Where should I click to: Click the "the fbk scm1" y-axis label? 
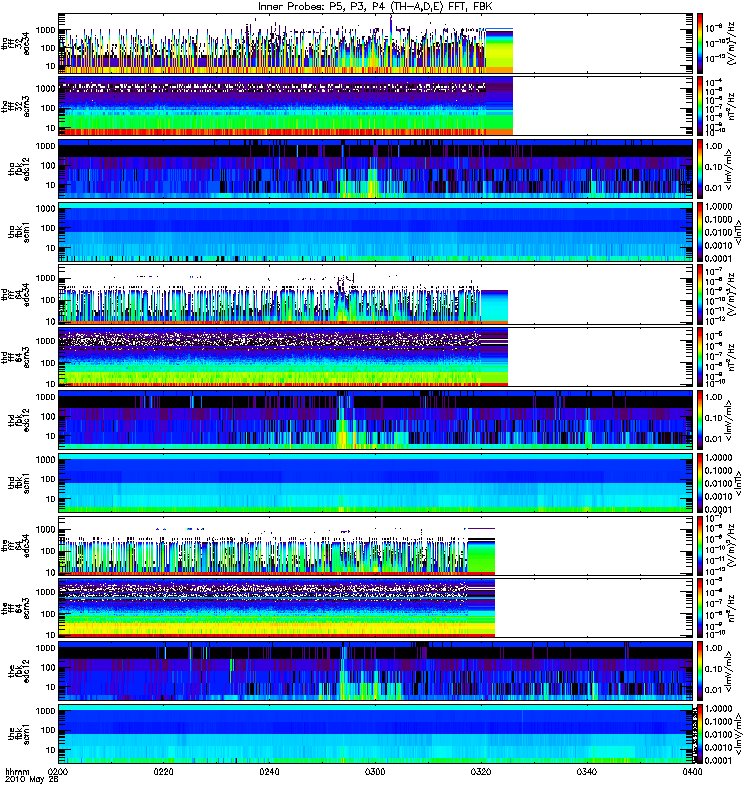[19, 734]
